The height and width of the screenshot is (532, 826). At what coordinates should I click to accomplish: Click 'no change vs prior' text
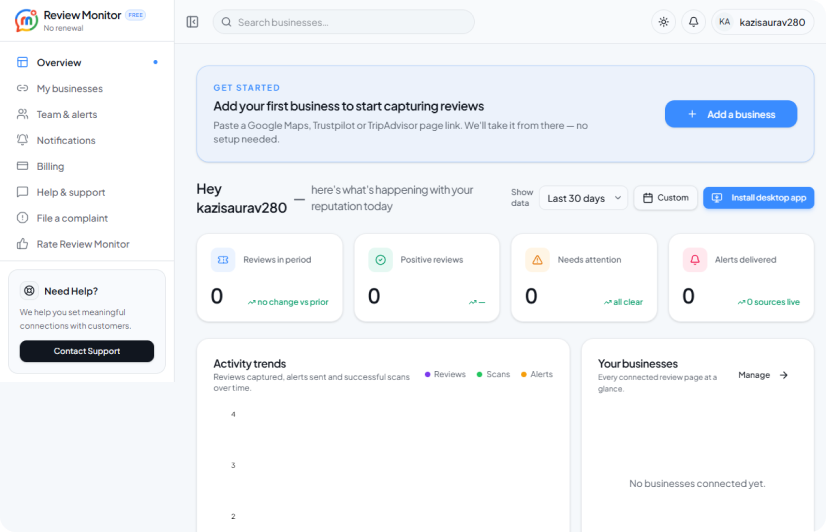(x=292, y=302)
